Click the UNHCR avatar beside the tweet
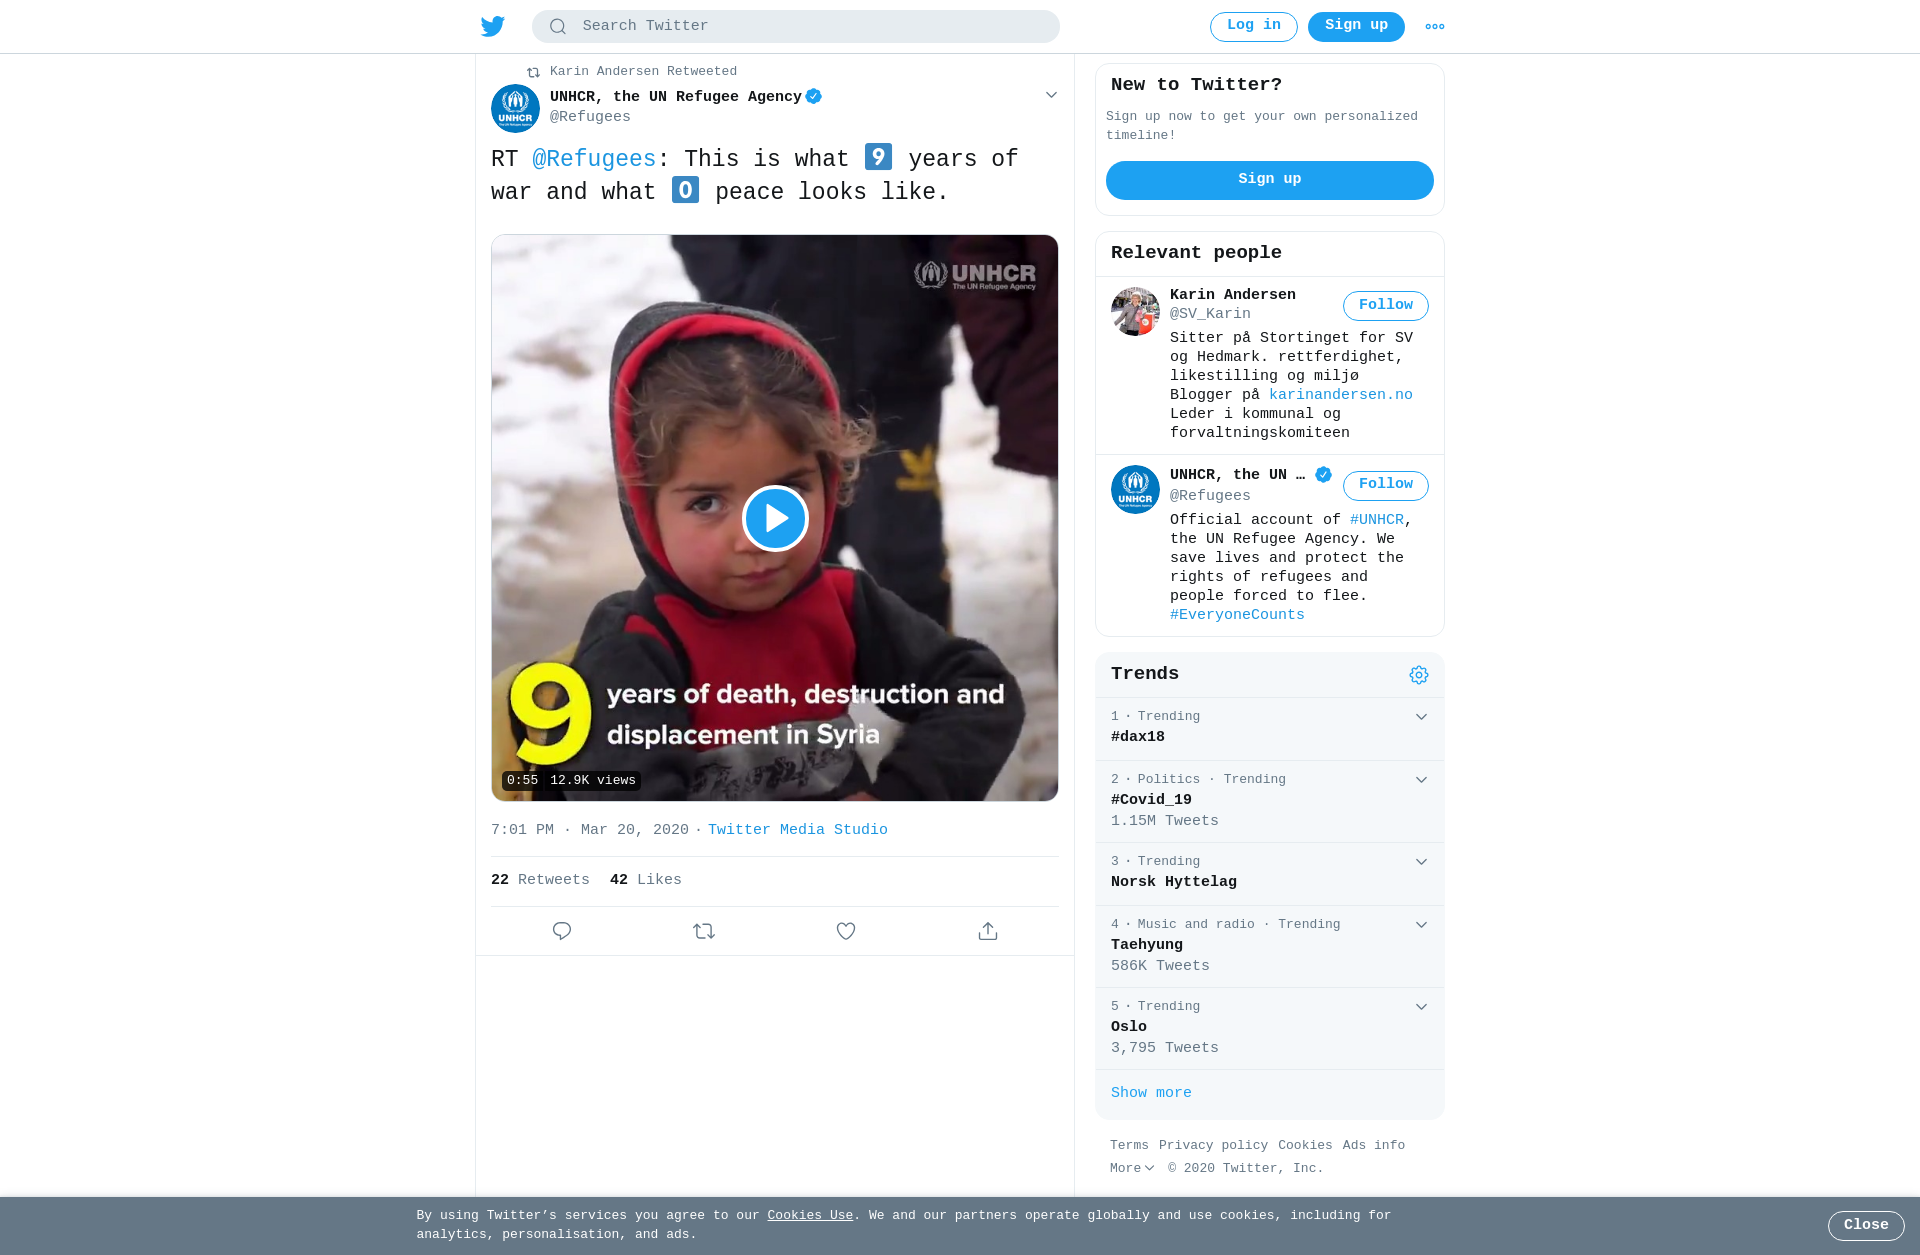Image resolution: width=1920 pixels, height=1255 pixels. point(515,108)
